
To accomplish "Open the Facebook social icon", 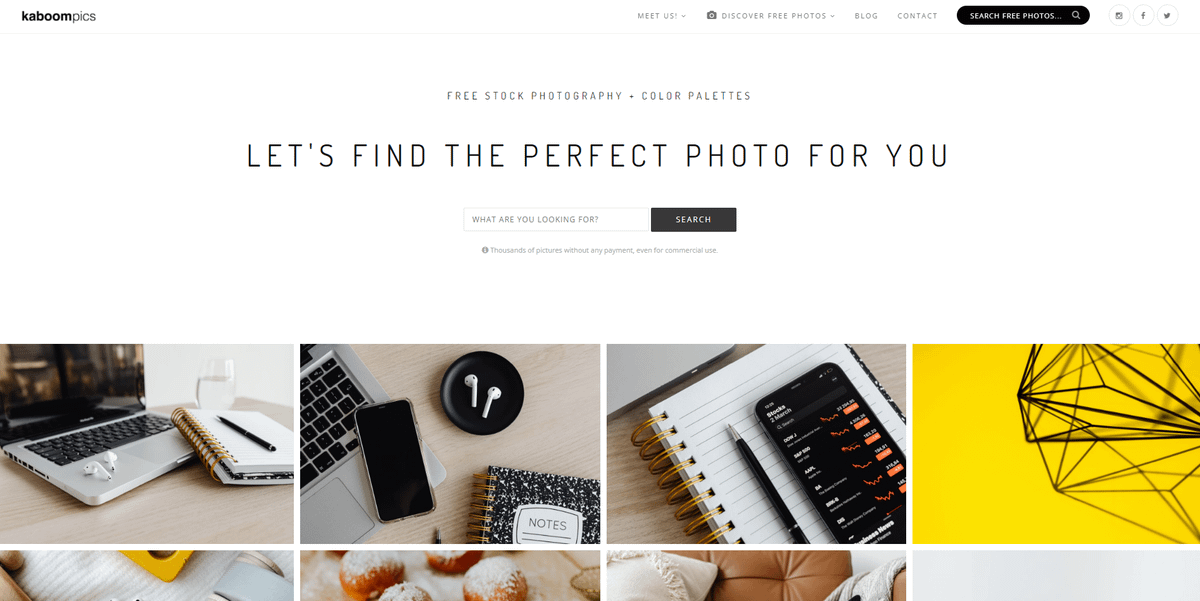I will [x=1143, y=15].
